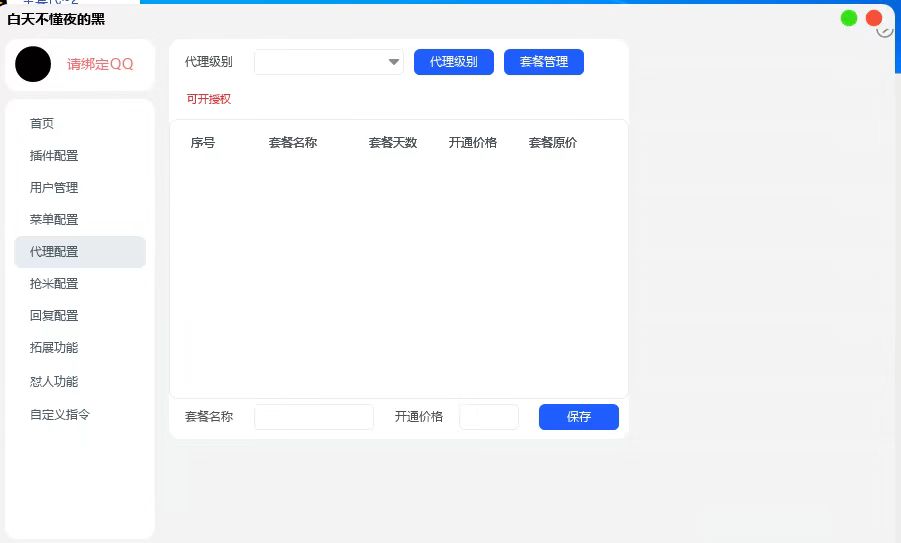Focus the 套餐名称 text input field
Screen dimensions: 901x543
[x=313, y=417]
